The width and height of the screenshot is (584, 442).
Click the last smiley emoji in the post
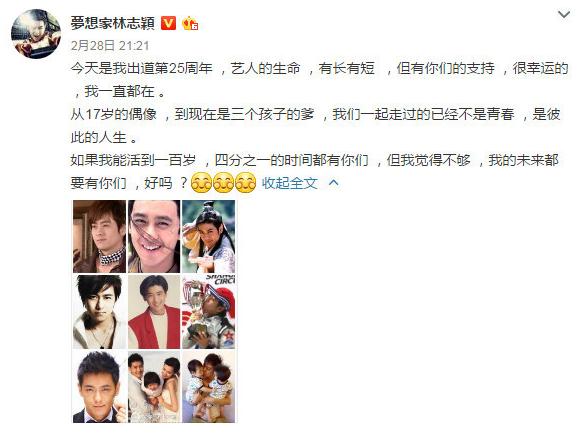click(245, 183)
